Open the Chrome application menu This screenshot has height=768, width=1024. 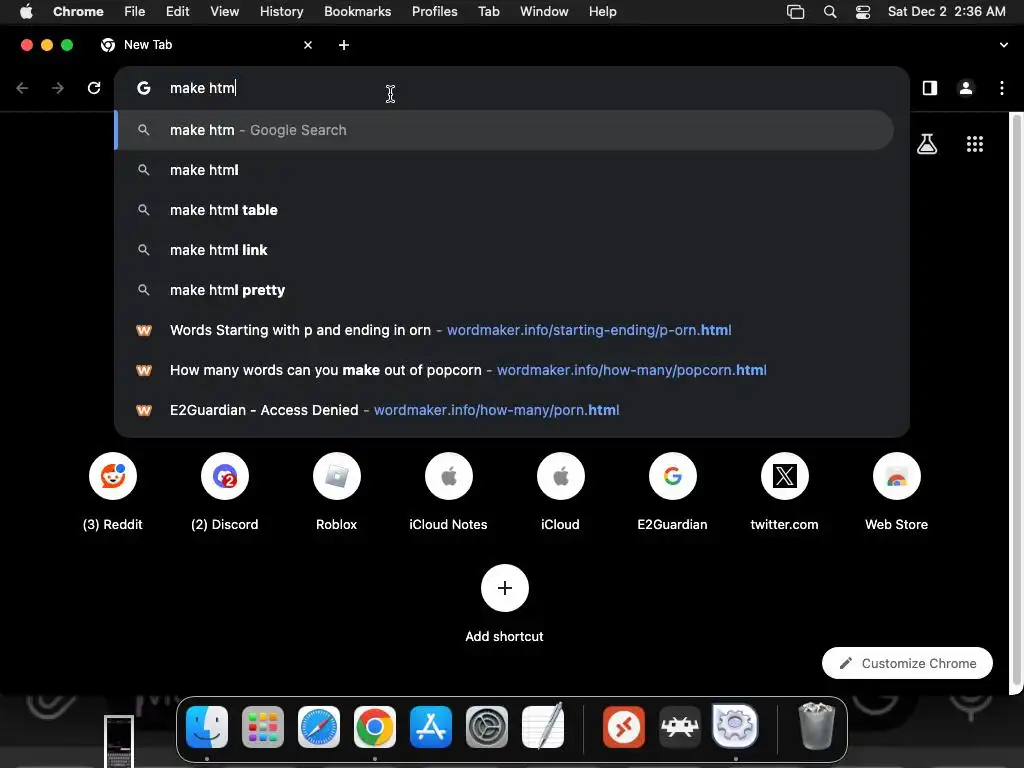(x=78, y=12)
